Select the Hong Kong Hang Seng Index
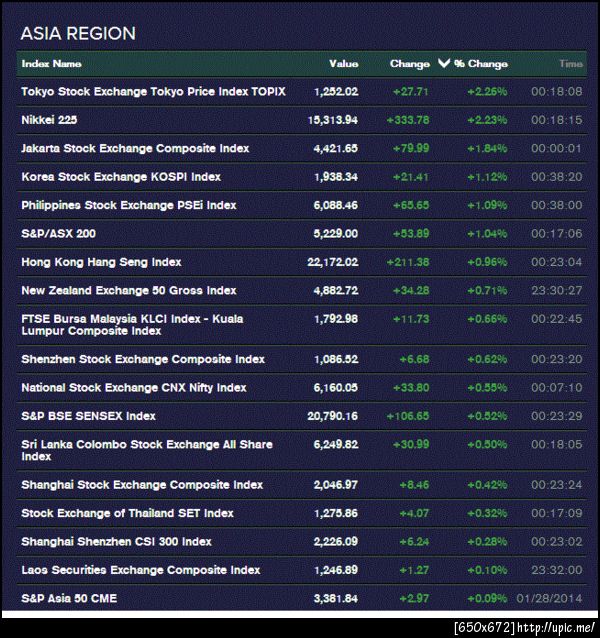 (x=101, y=262)
